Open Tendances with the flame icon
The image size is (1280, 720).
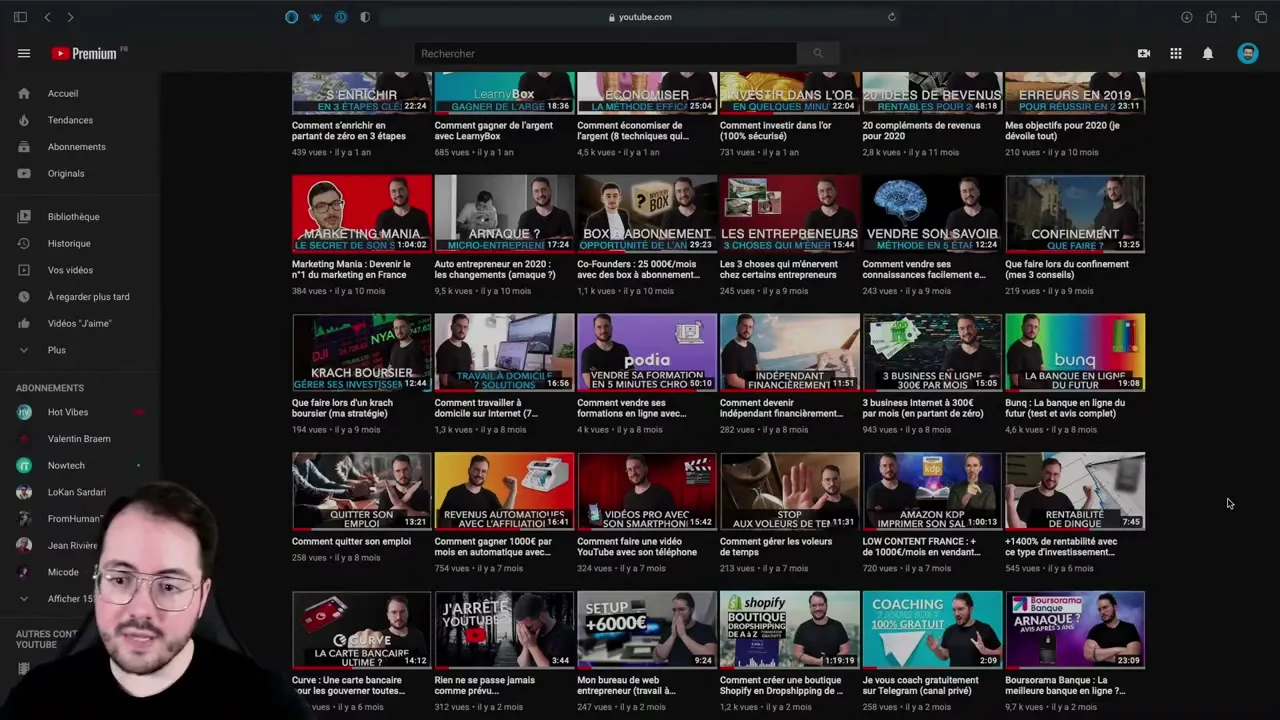24,120
